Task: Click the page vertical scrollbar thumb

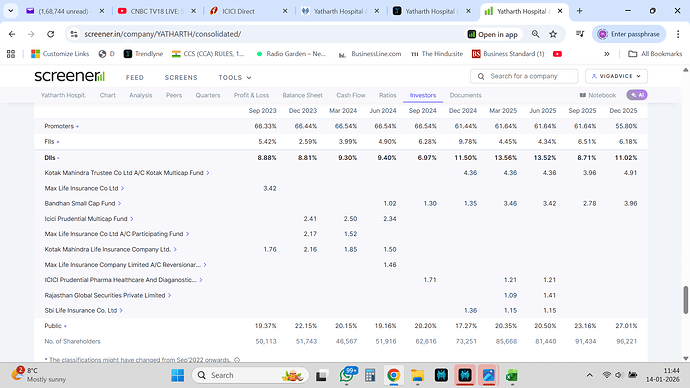Action: 685,300
